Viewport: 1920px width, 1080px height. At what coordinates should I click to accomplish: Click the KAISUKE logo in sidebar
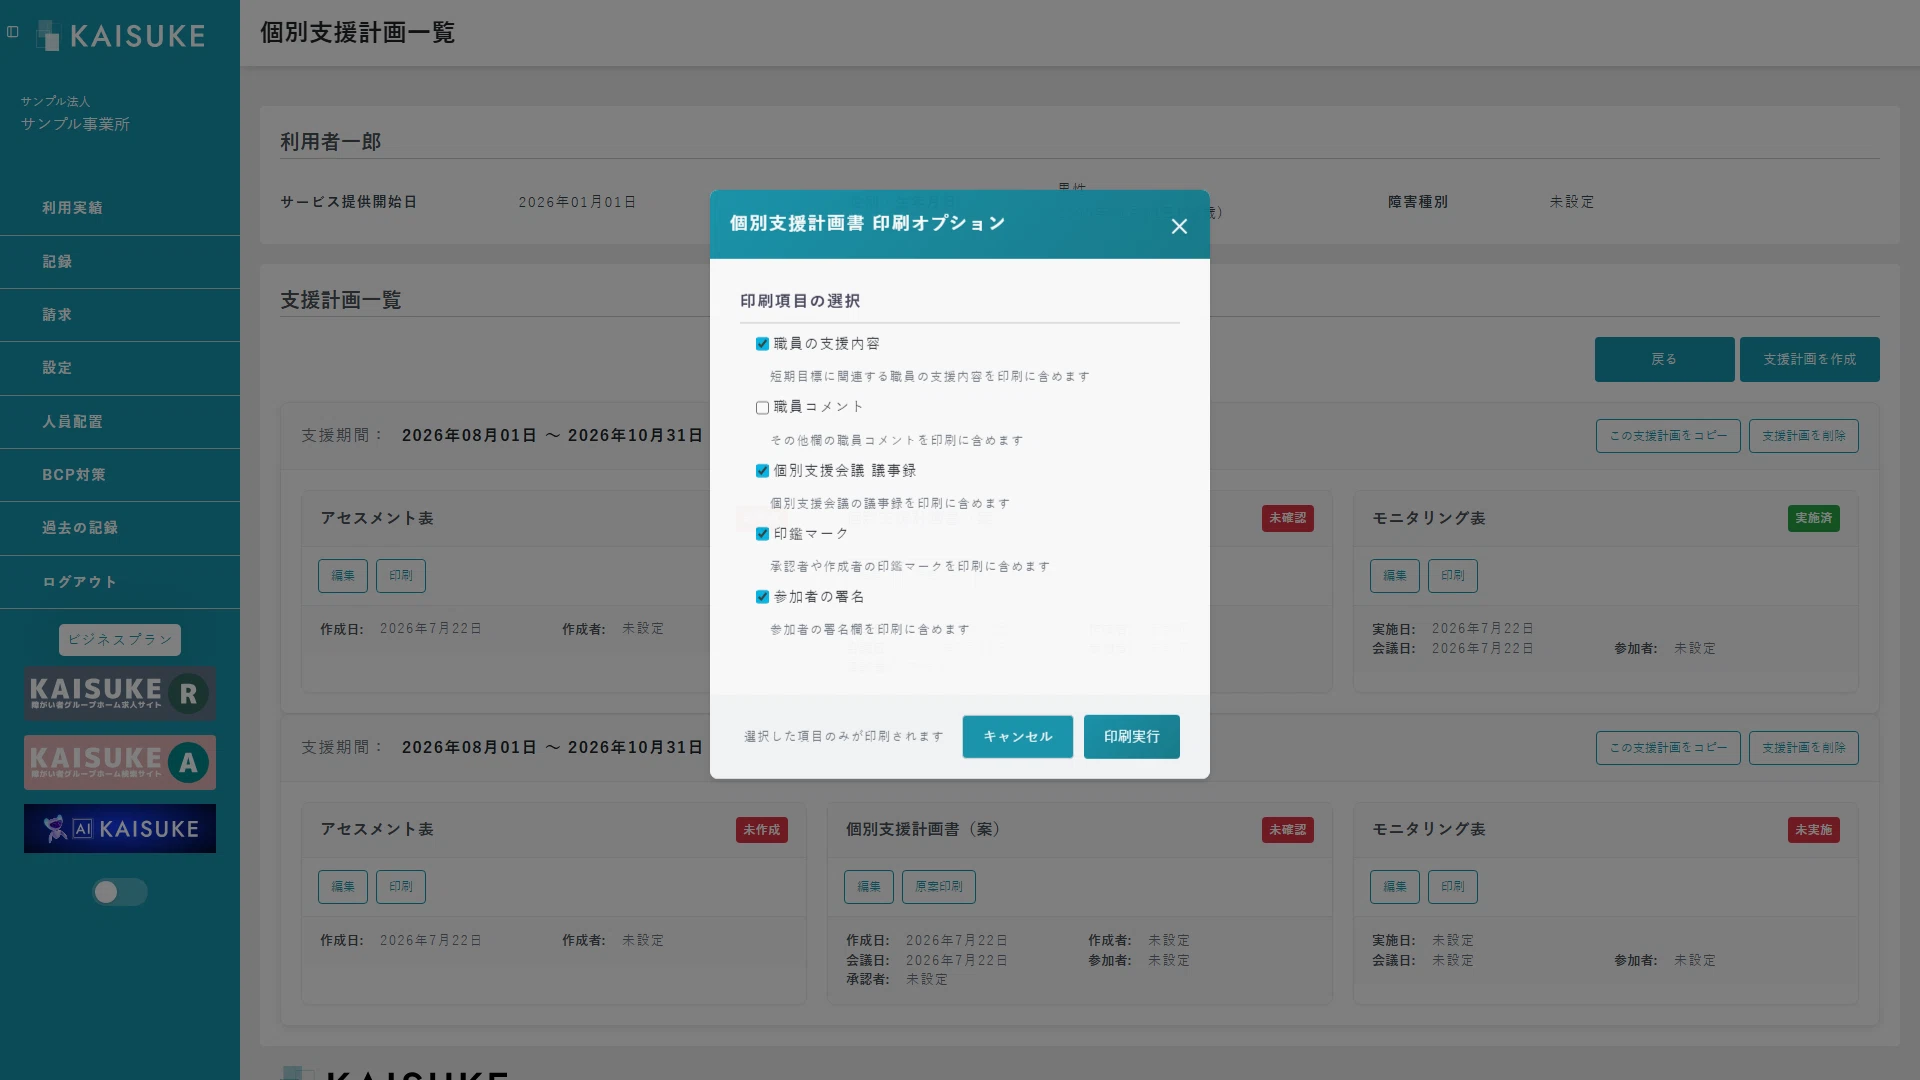coord(120,36)
